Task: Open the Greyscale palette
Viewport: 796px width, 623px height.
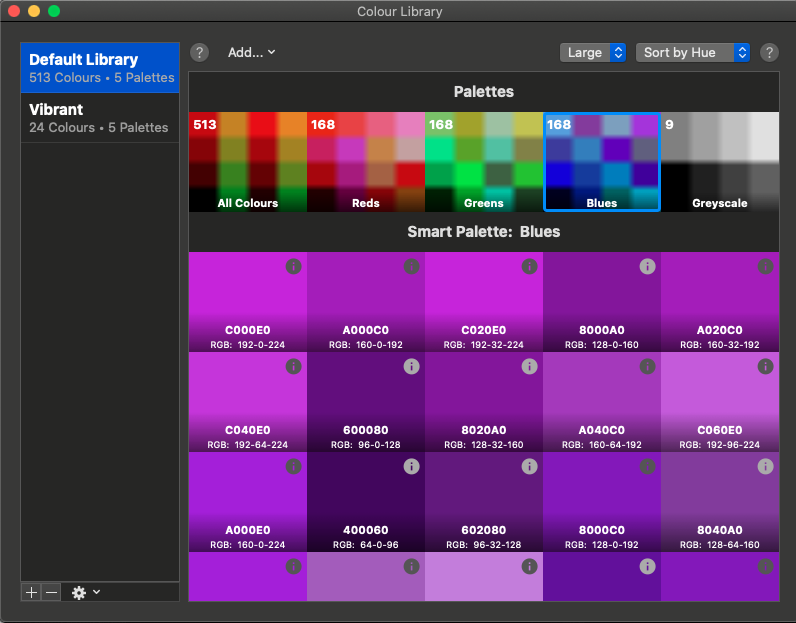Action: coord(720,162)
